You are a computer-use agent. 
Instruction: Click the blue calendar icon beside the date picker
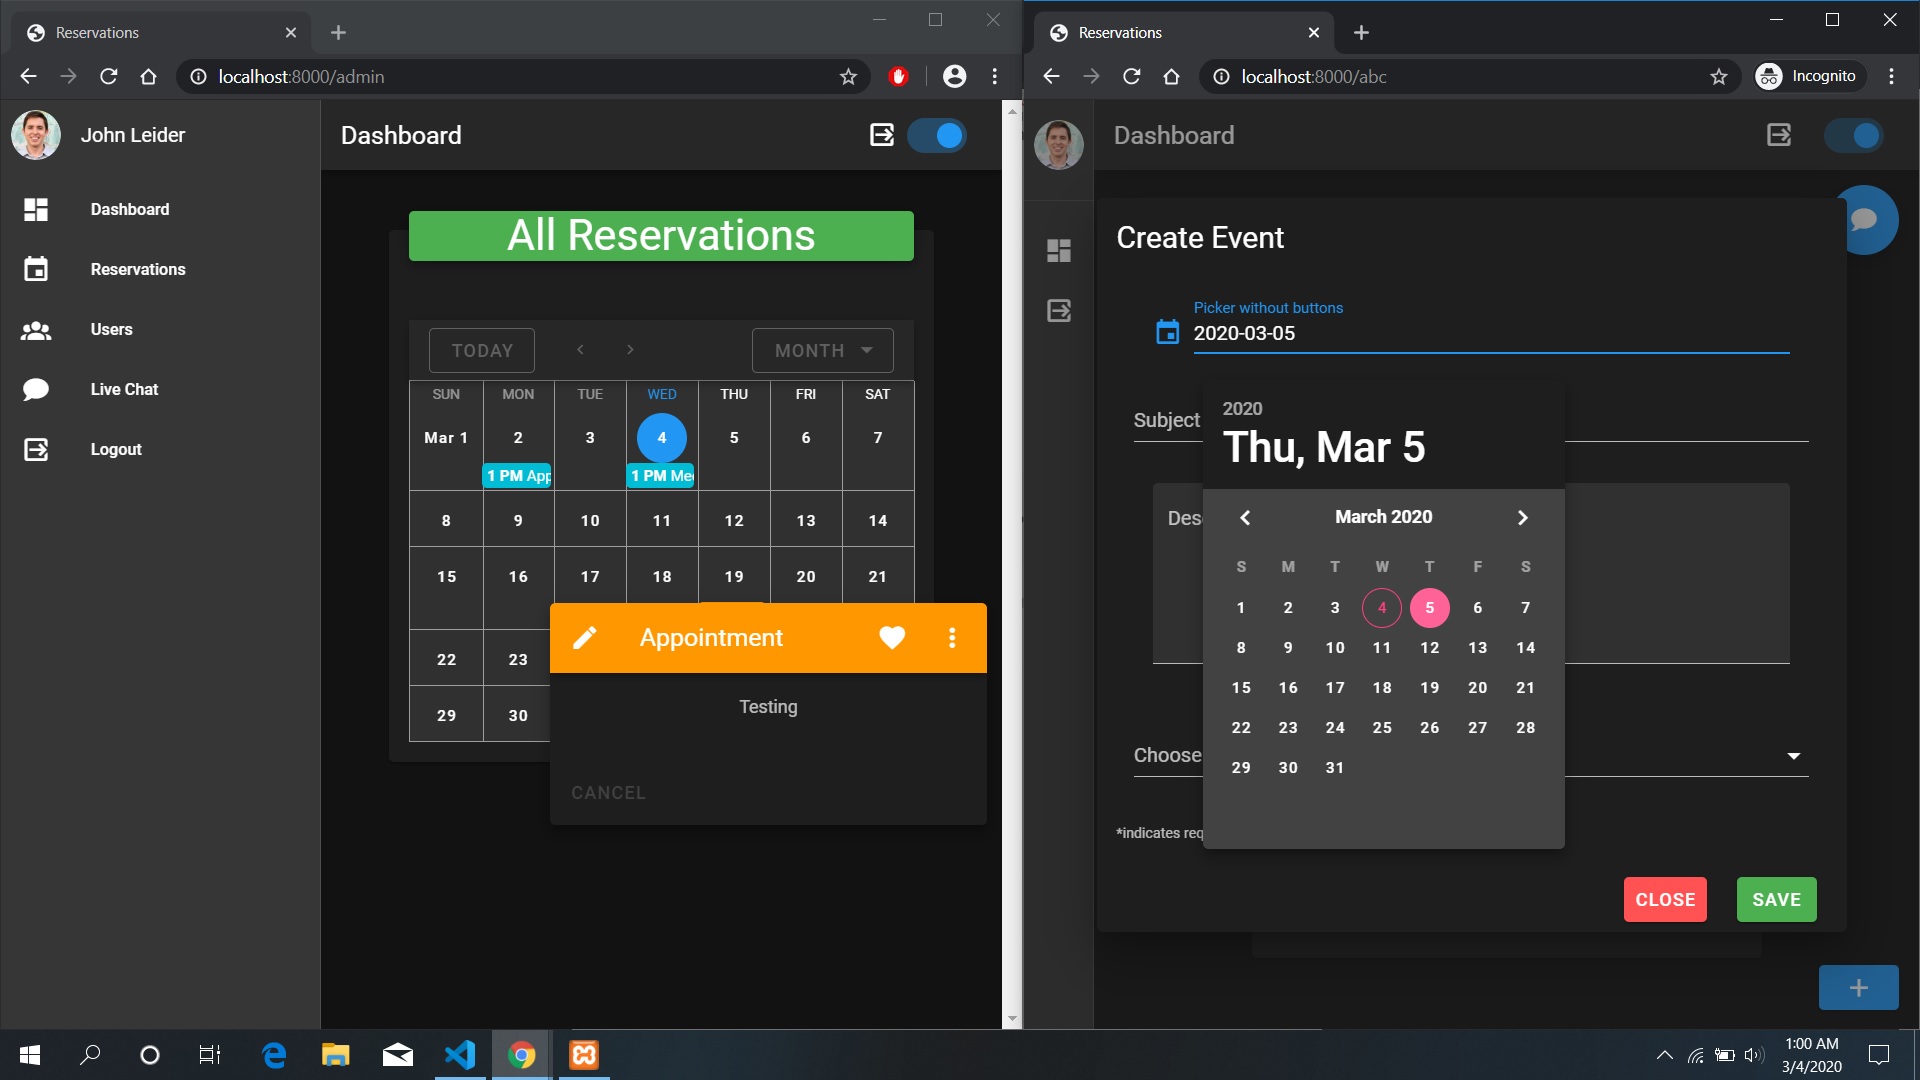1166,332
